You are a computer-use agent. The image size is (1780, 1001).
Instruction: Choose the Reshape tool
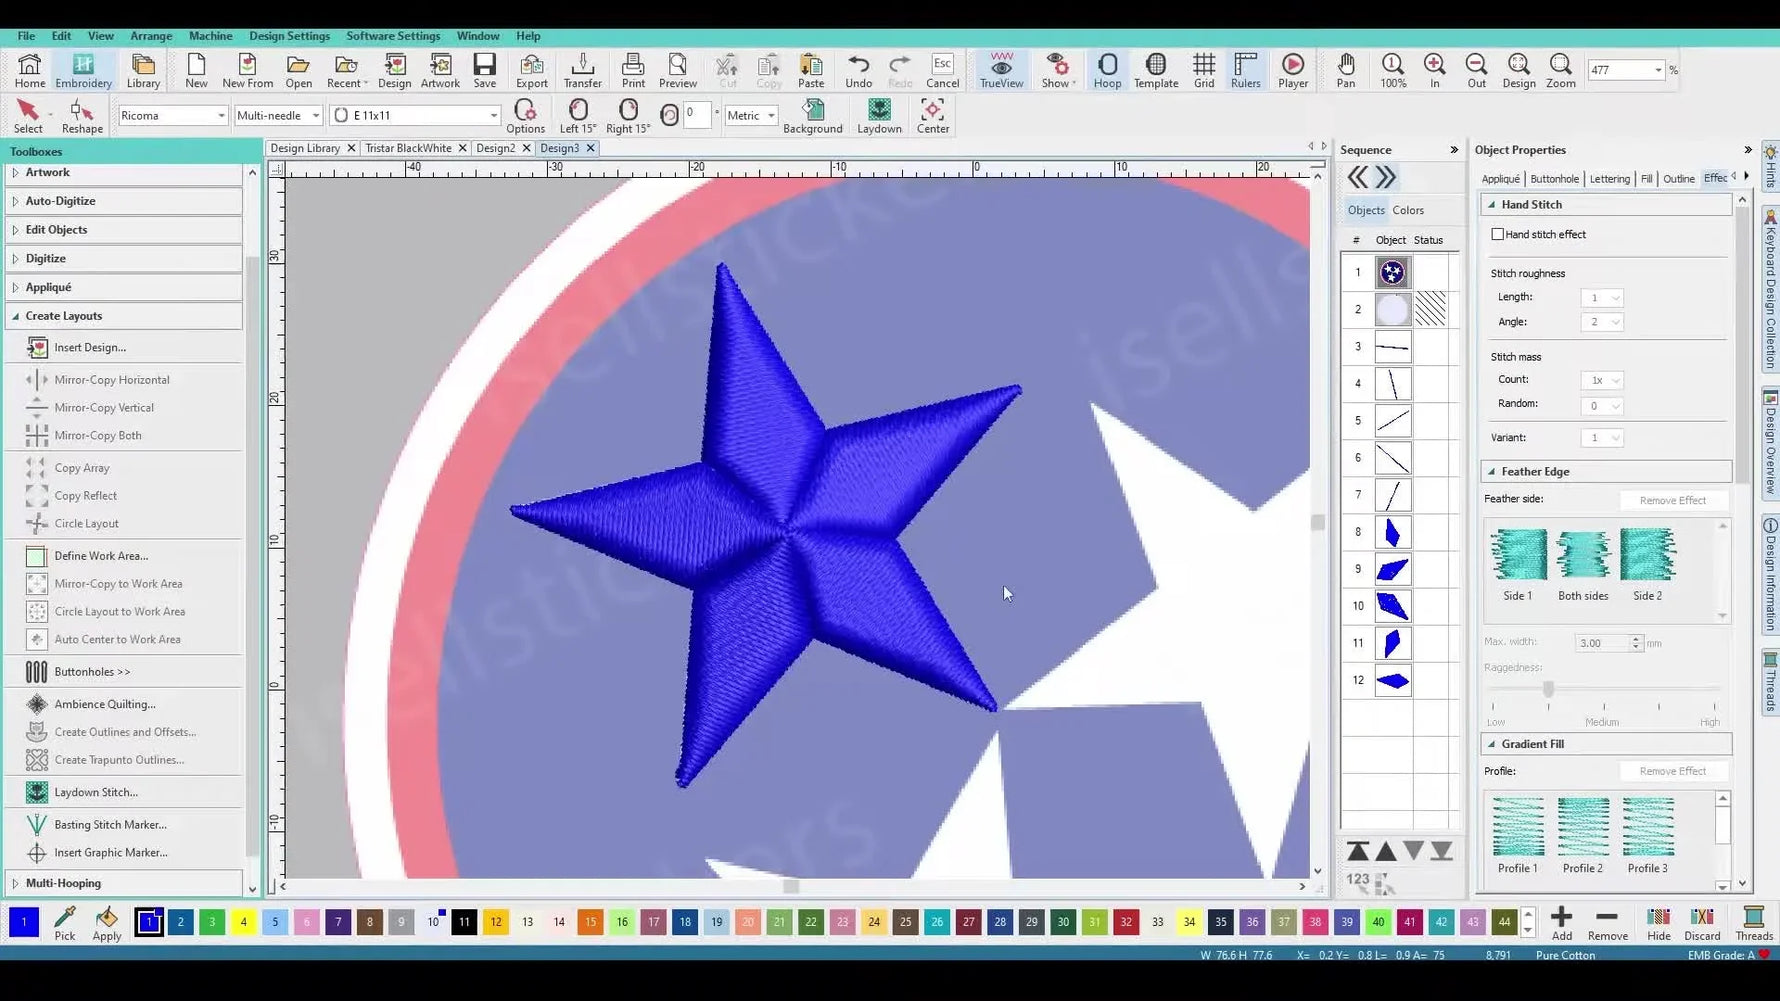(82, 115)
